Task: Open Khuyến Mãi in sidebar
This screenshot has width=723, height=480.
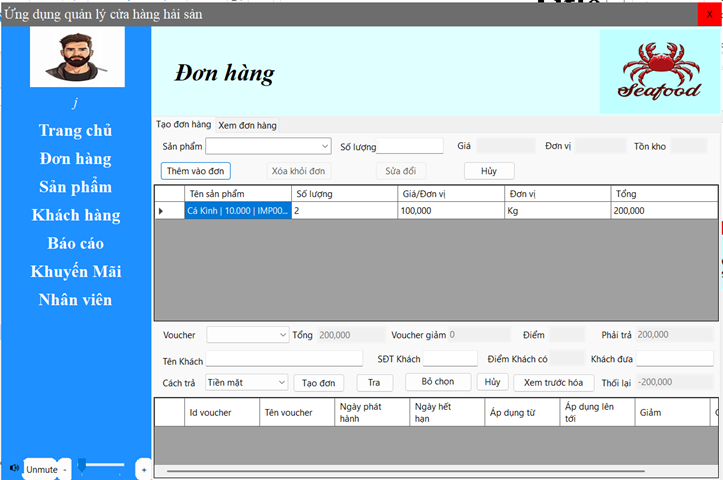Action: (76, 272)
